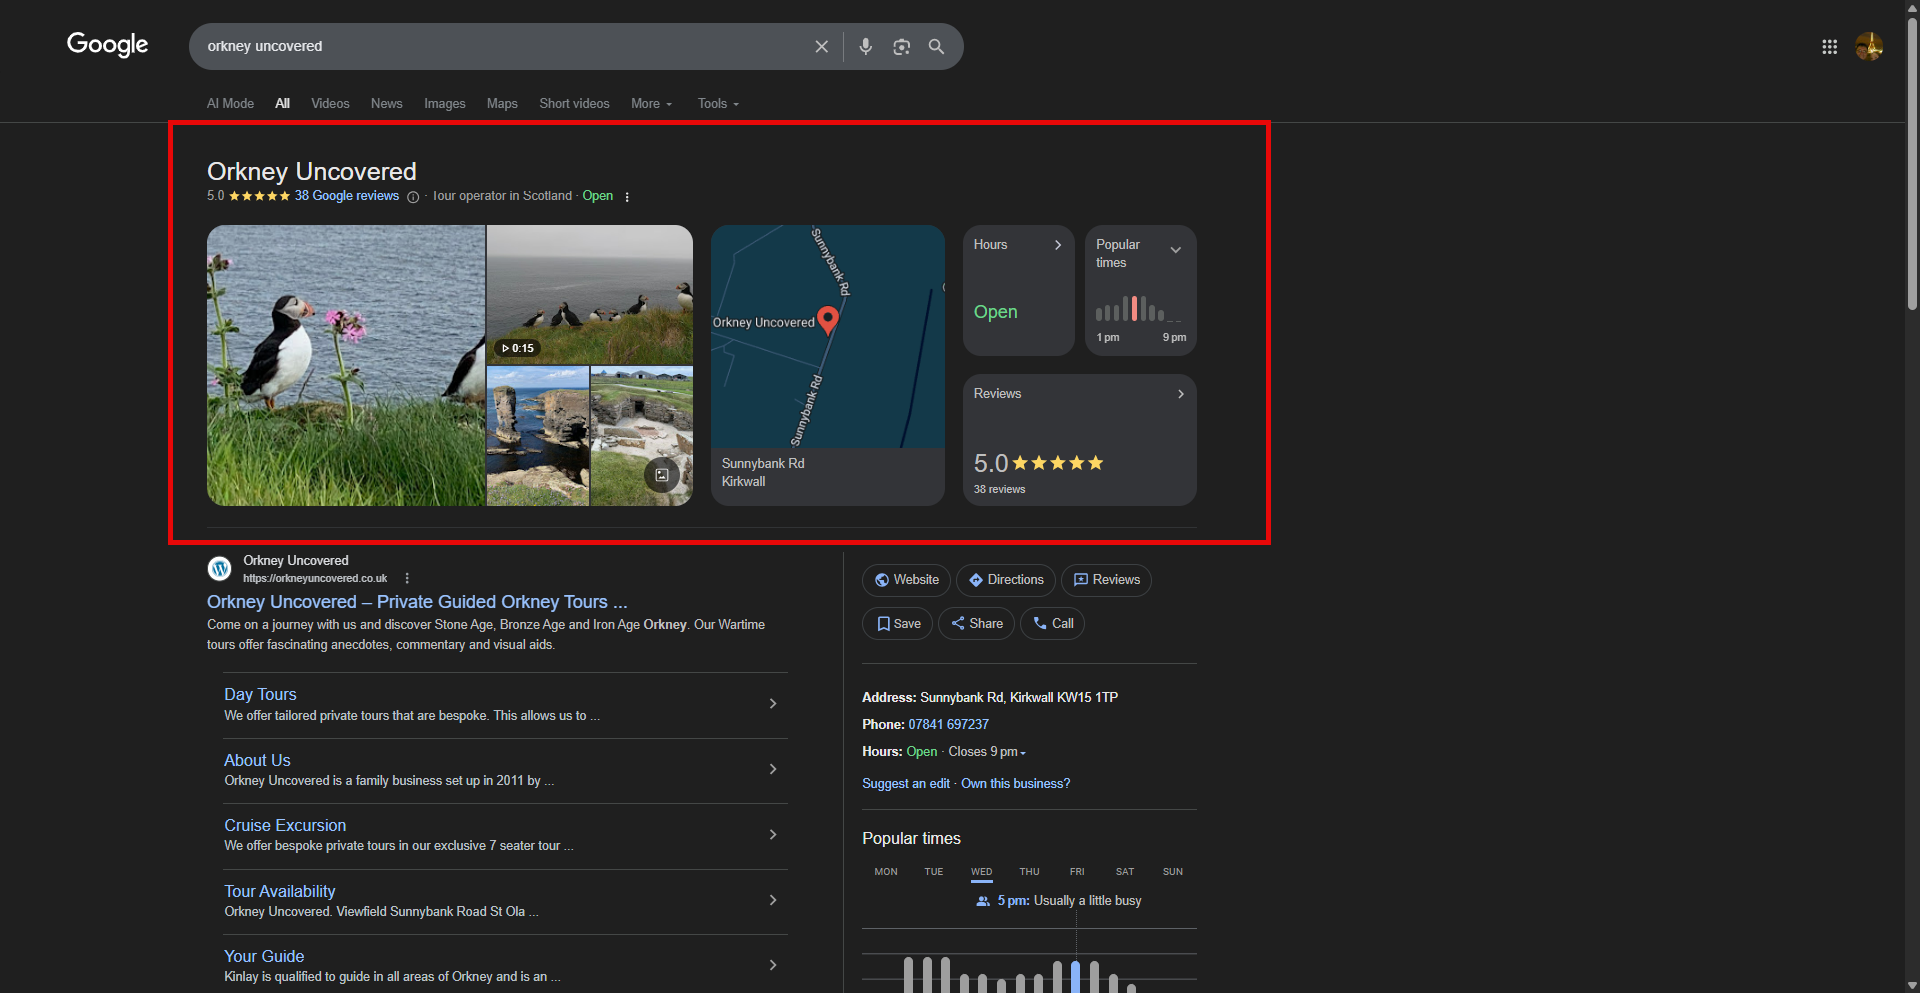Open Private Guided Orkney Tours result title
1920x993 pixels.
coord(417,602)
